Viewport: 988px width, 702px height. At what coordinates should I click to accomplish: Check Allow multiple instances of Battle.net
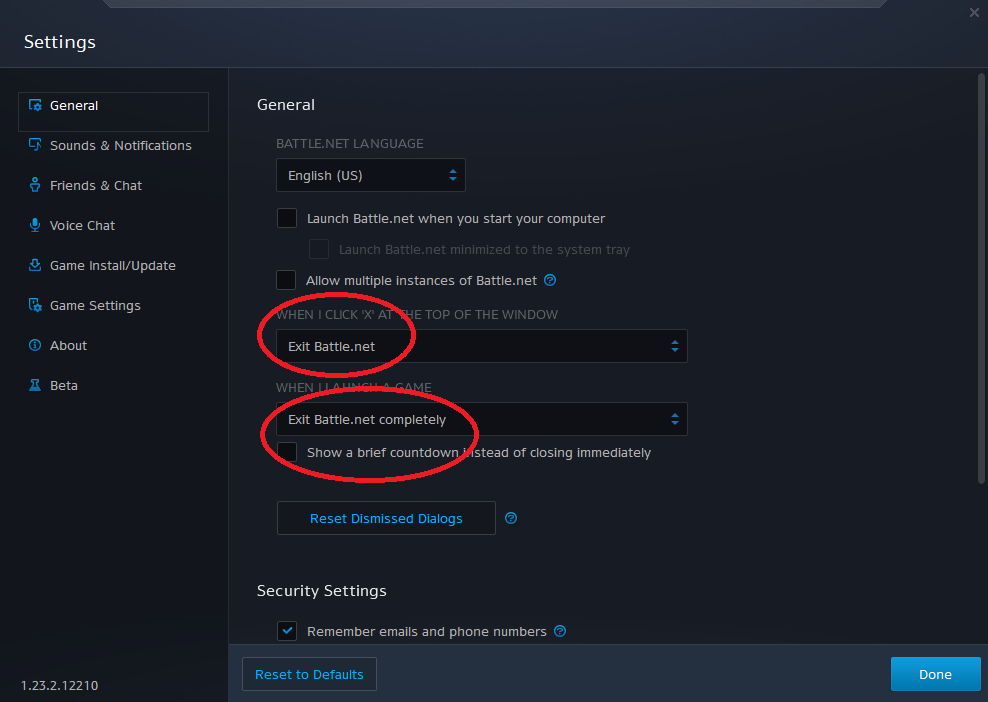[x=286, y=280]
